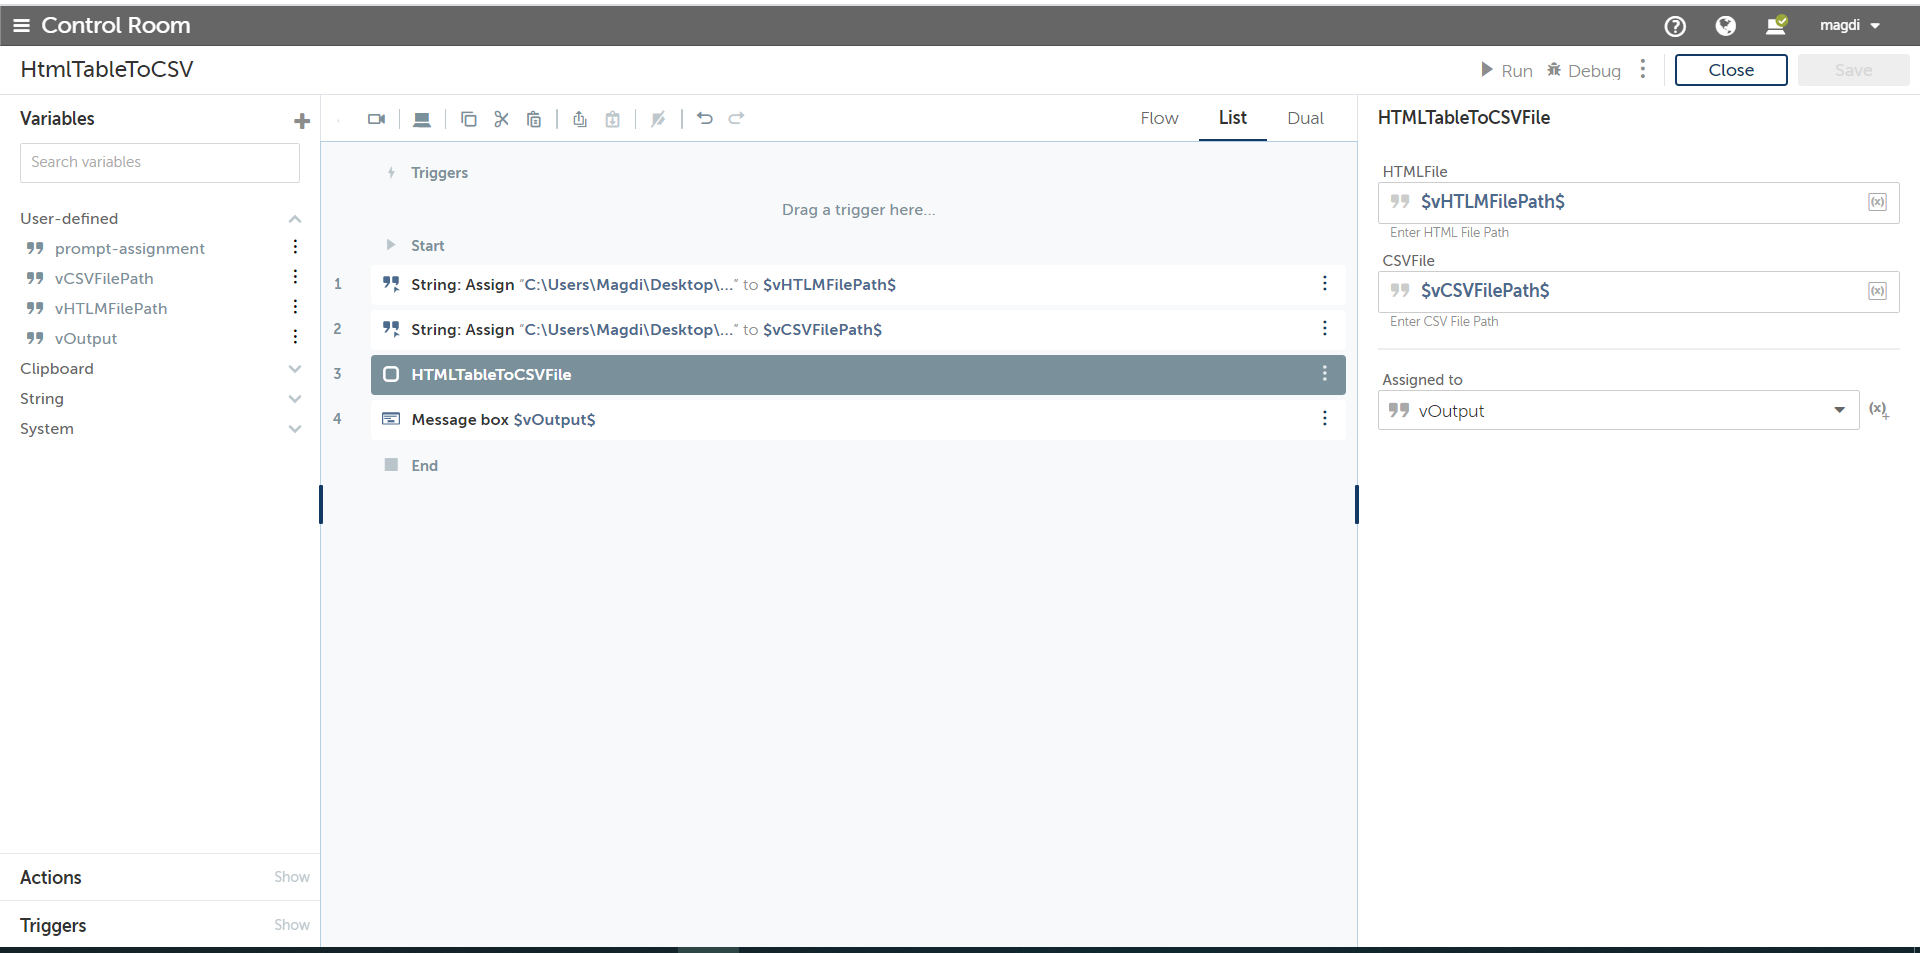This screenshot has width=1920, height=953.
Task: Open the magdi user dropdown
Action: pyautogui.click(x=1850, y=25)
